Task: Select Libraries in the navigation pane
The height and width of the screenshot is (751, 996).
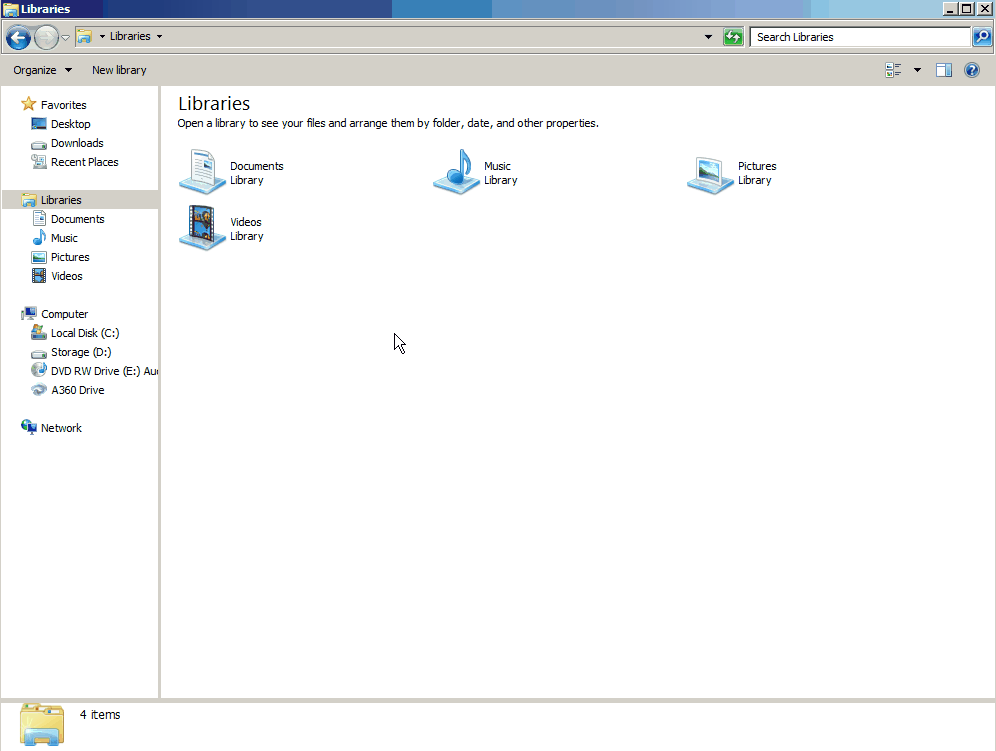Action: tap(61, 200)
